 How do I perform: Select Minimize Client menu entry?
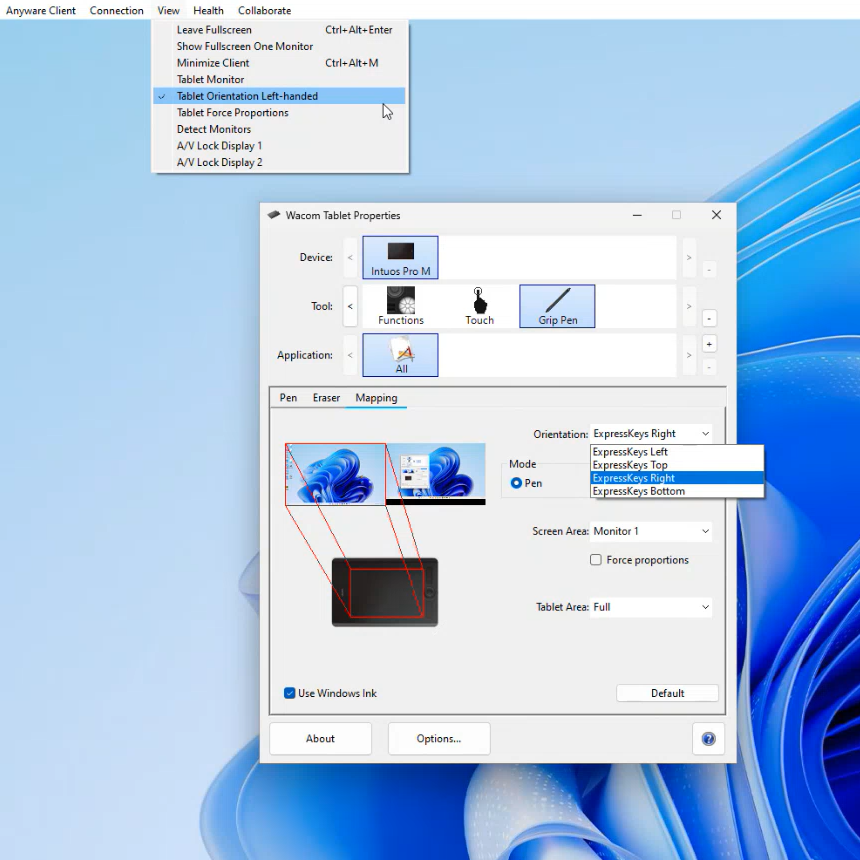pyautogui.click(x=279, y=63)
